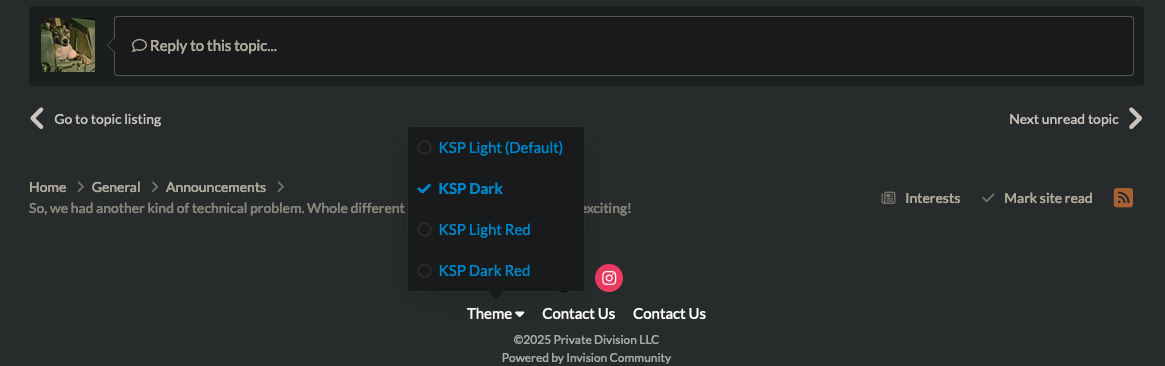Click Powered by Invision Community link
The width and height of the screenshot is (1165, 366).
[586, 358]
